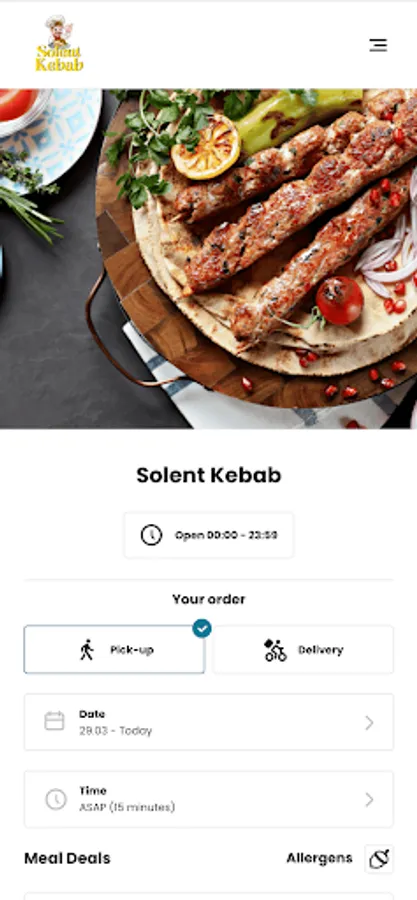417x900 pixels.
Task: Click the delivery cyclist icon
Action: click(275, 650)
